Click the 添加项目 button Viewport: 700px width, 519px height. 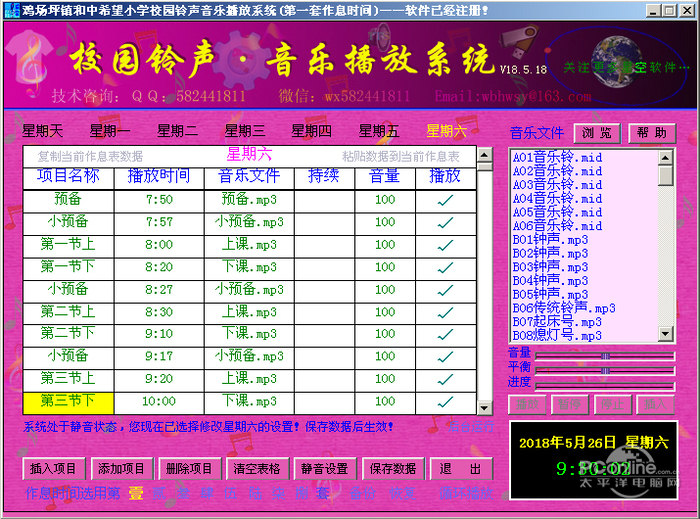(121, 469)
